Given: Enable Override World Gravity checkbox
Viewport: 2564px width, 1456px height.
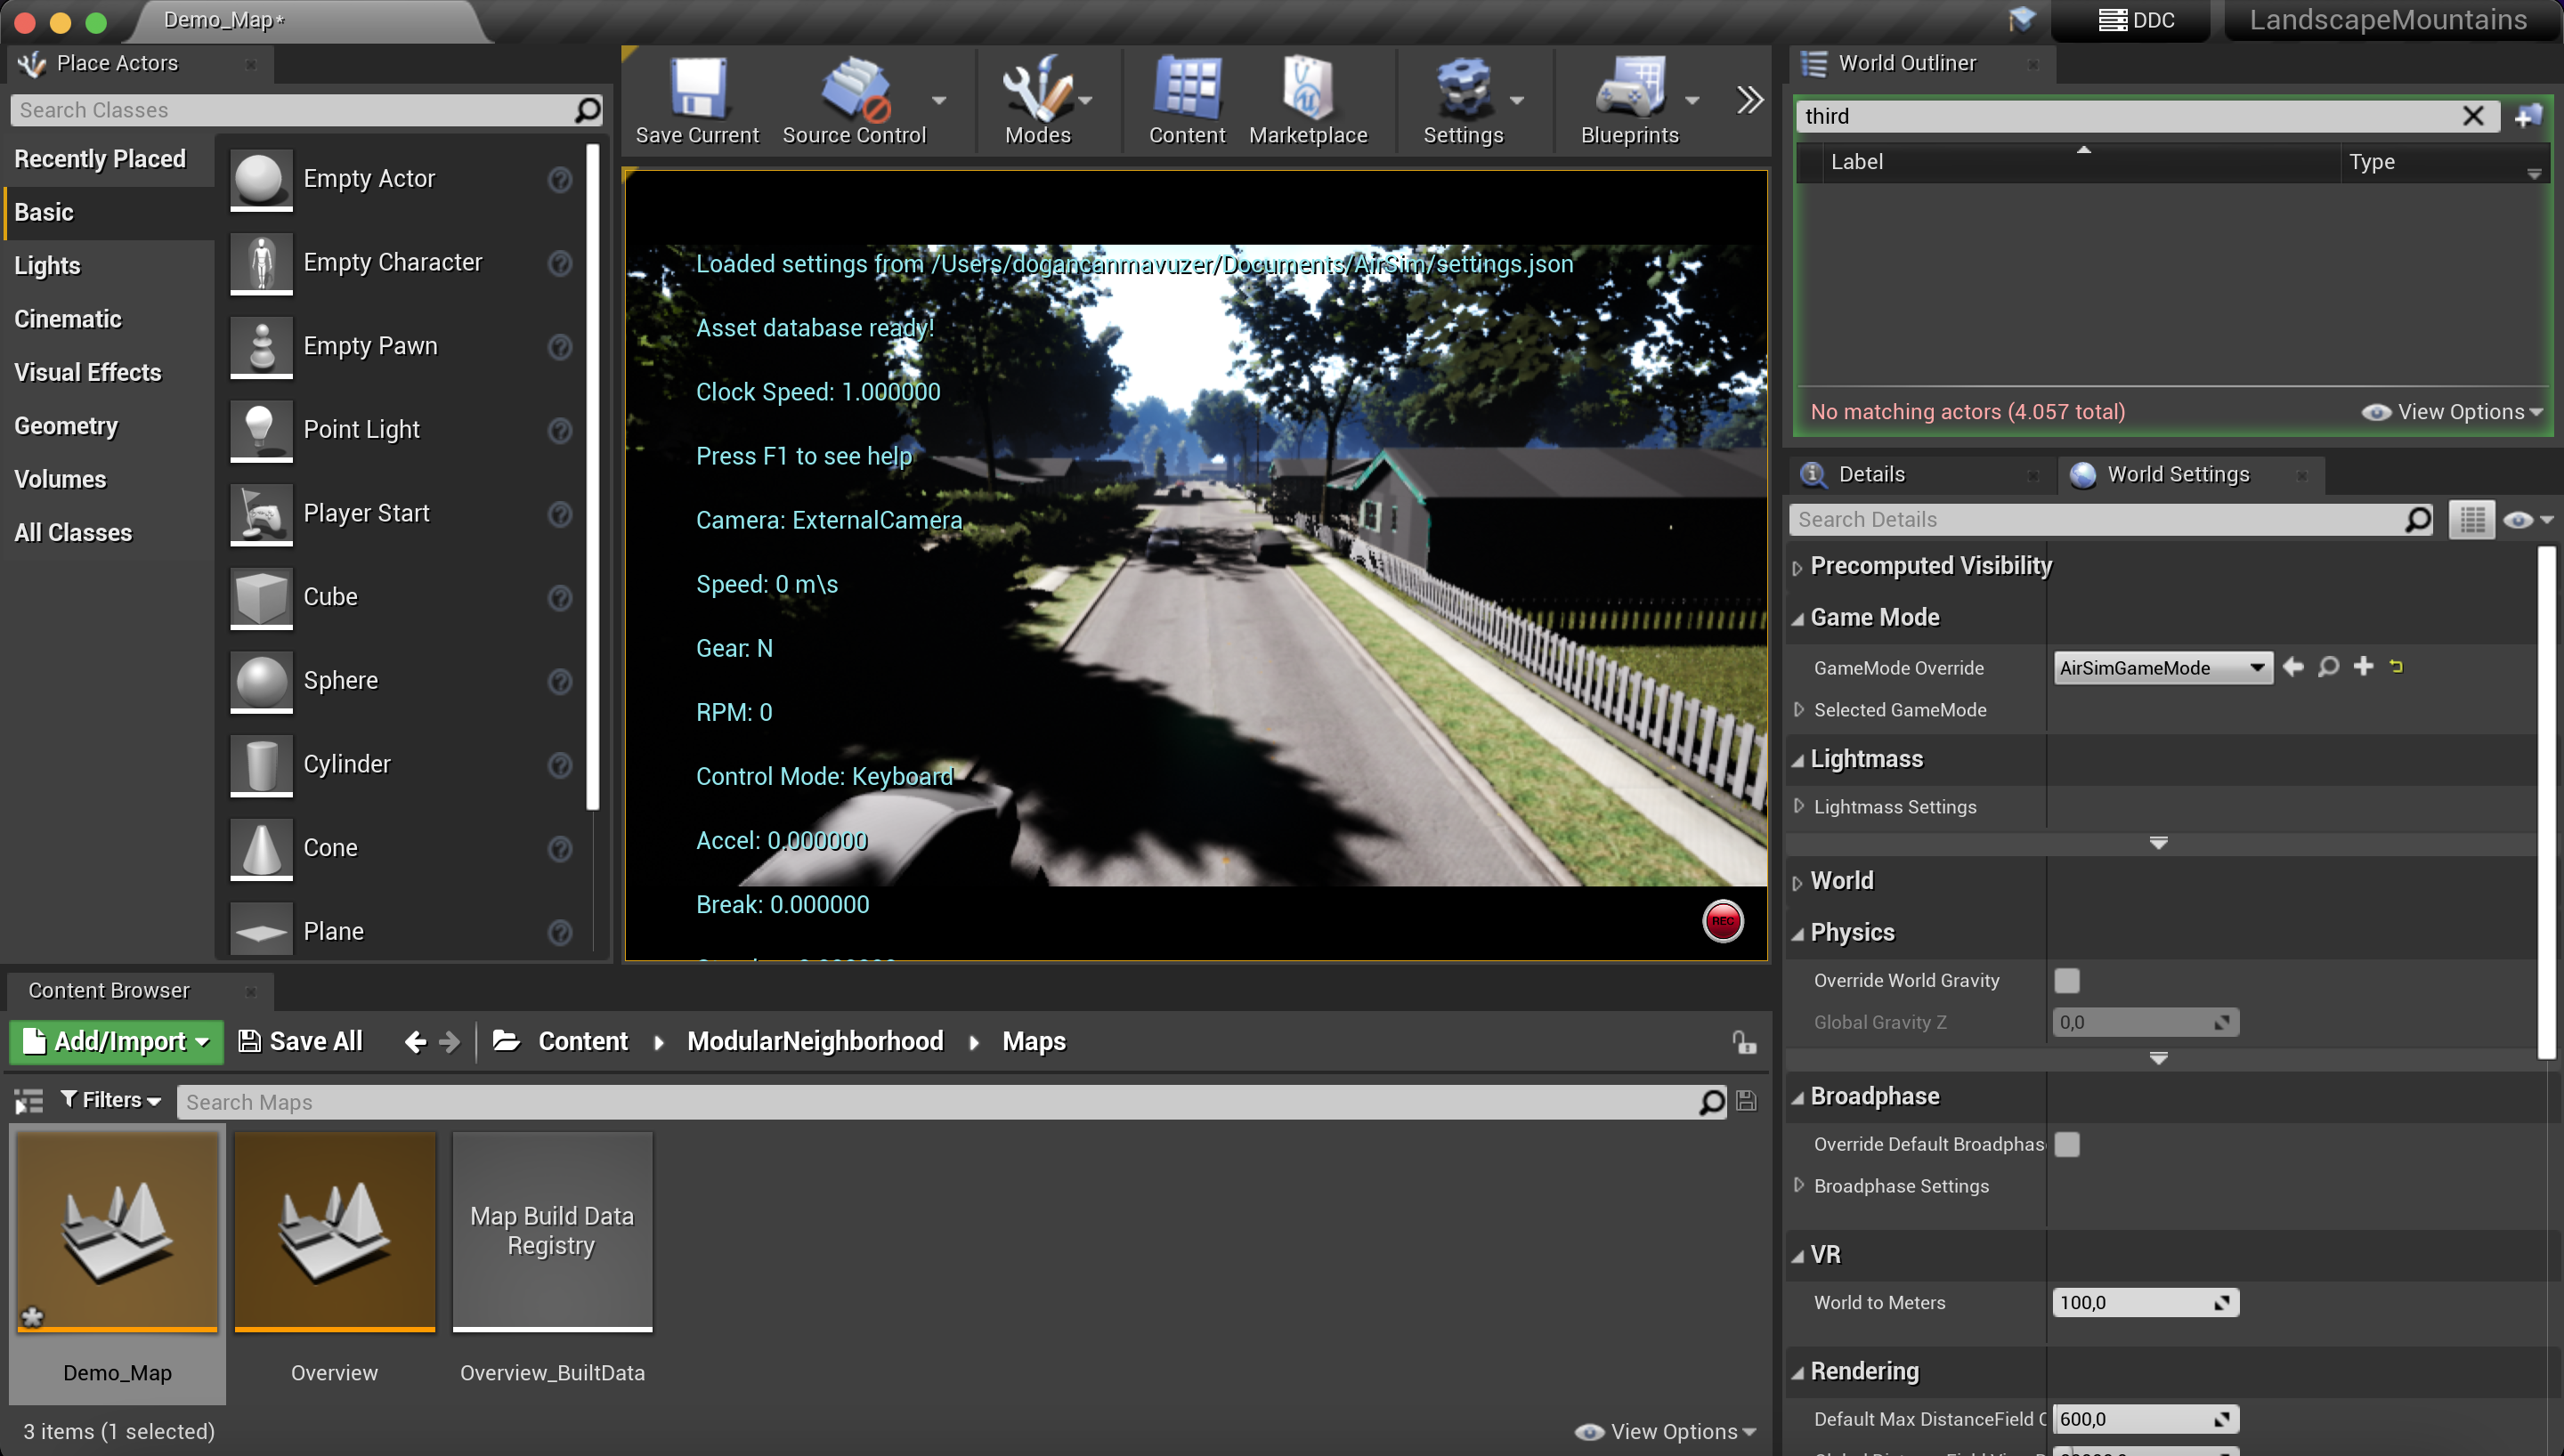Looking at the screenshot, I should pyautogui.click(x=2066, y=980).
